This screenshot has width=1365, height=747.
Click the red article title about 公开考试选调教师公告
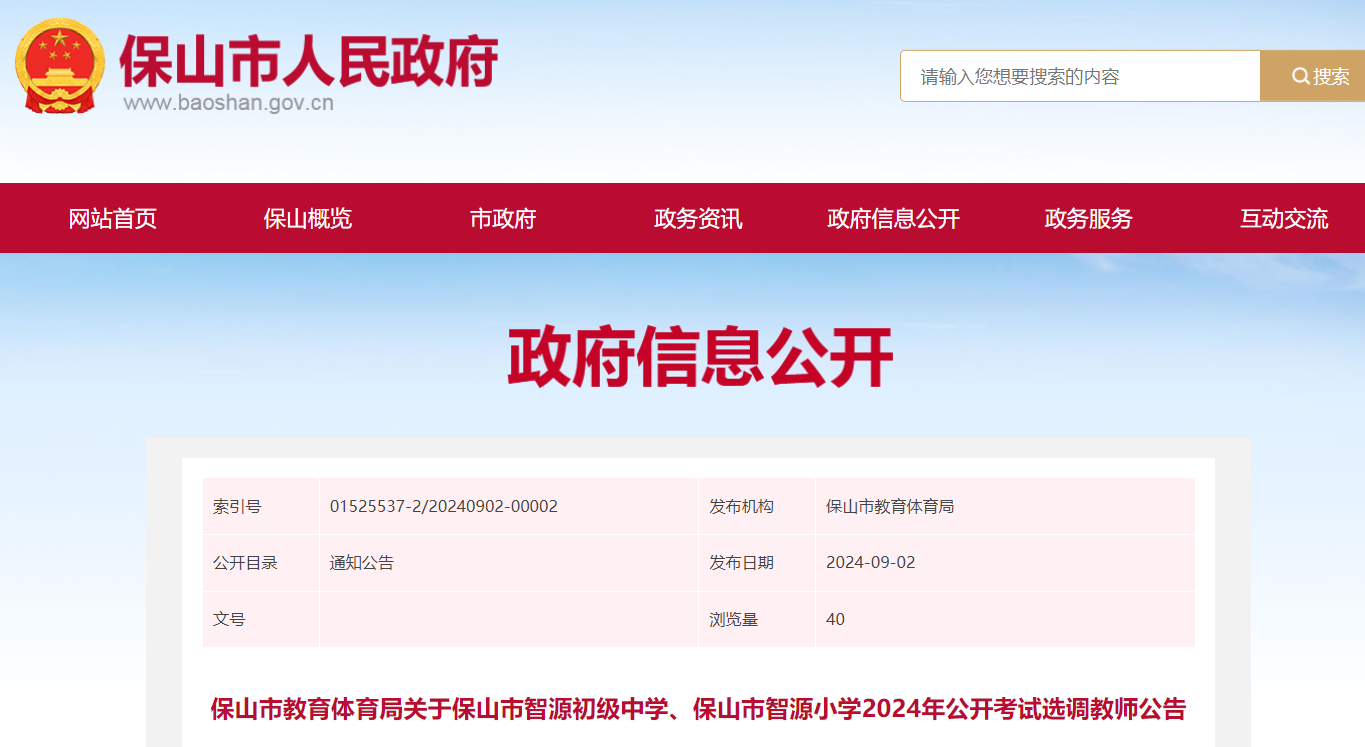(698, 709)
